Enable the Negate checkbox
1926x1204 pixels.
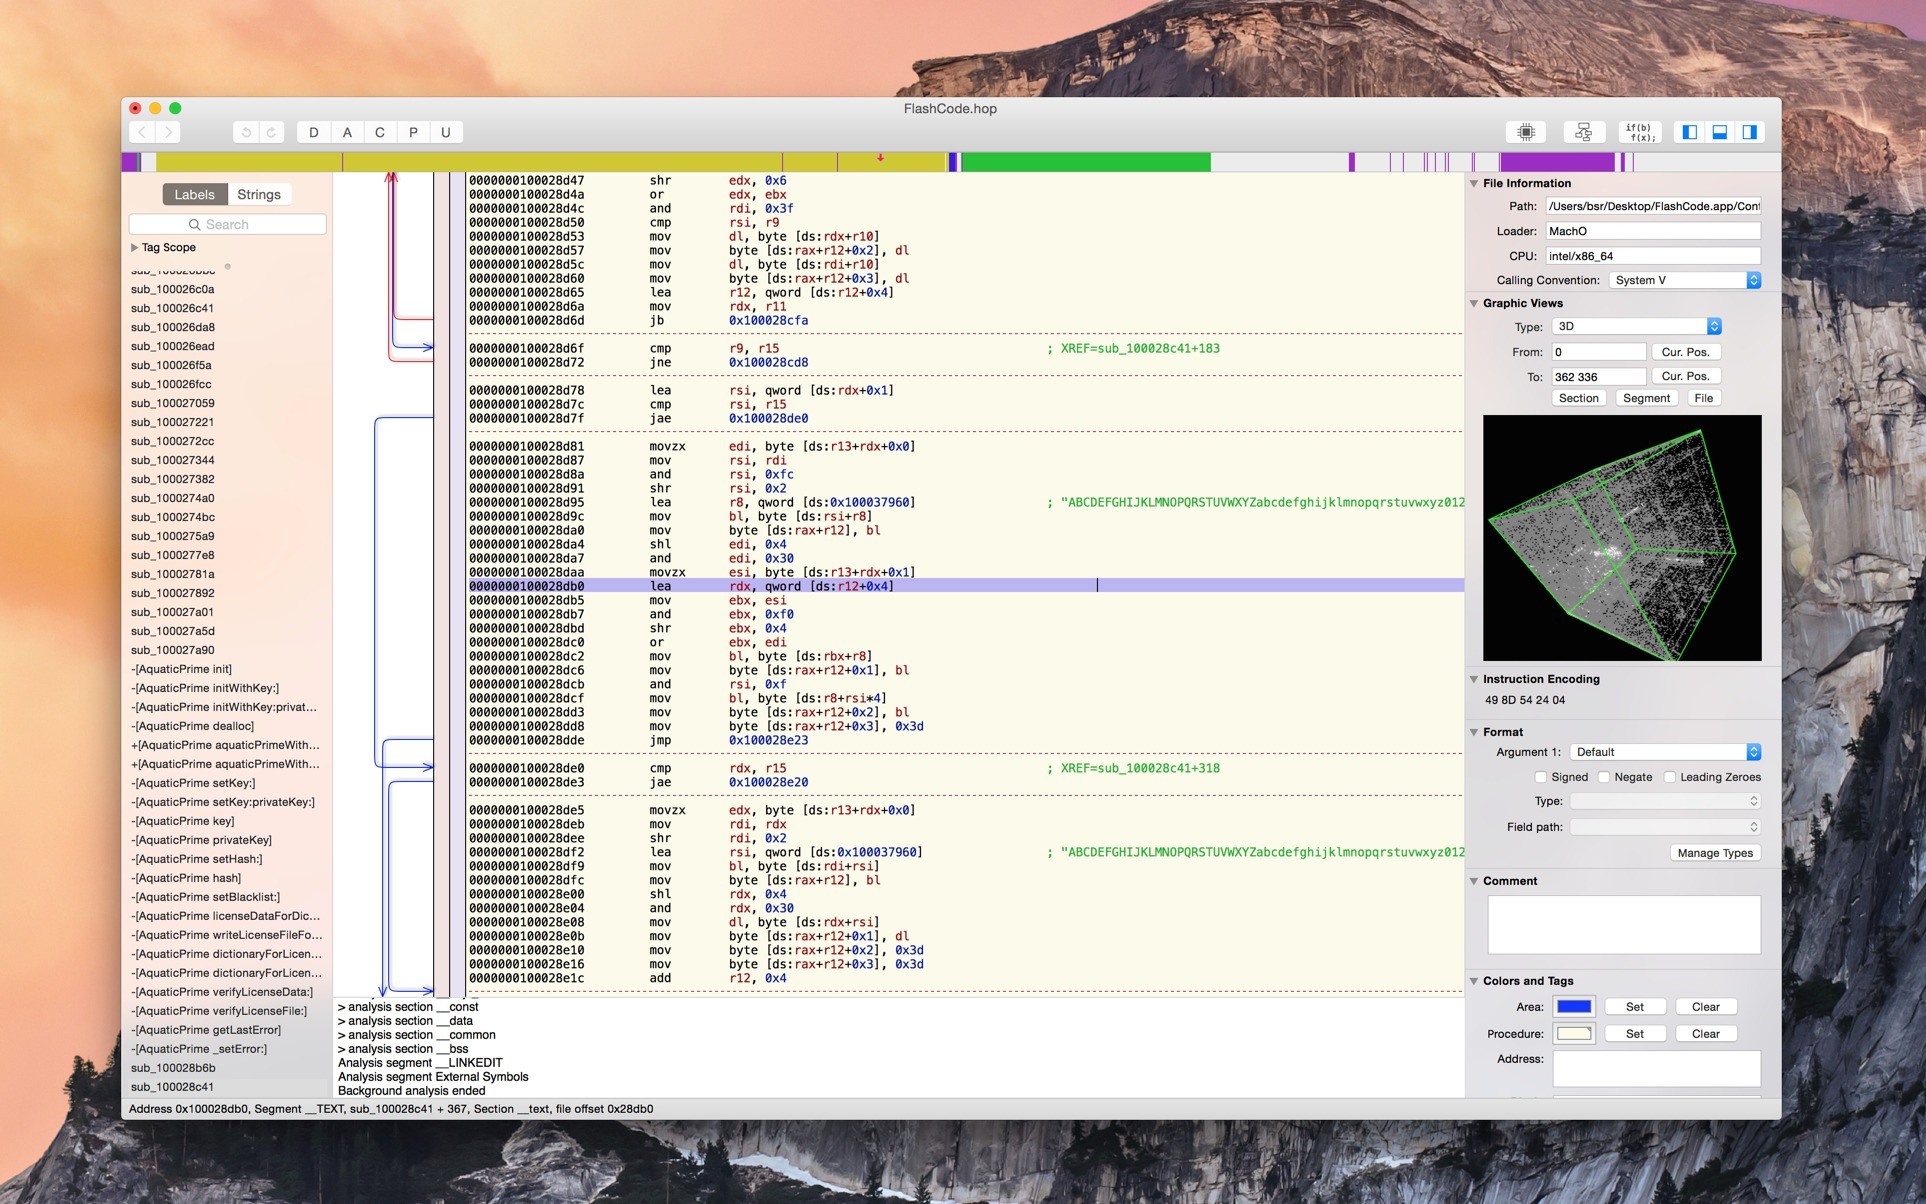(x=1604, y=777)
